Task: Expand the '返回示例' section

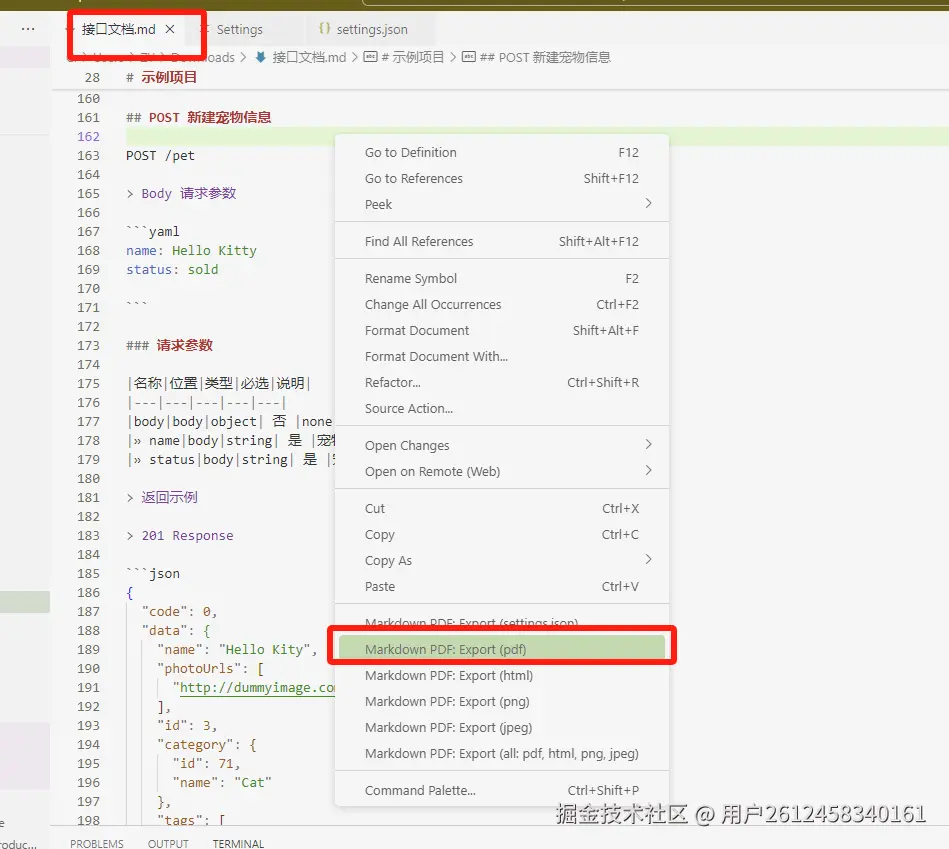Action: [162, 497]
